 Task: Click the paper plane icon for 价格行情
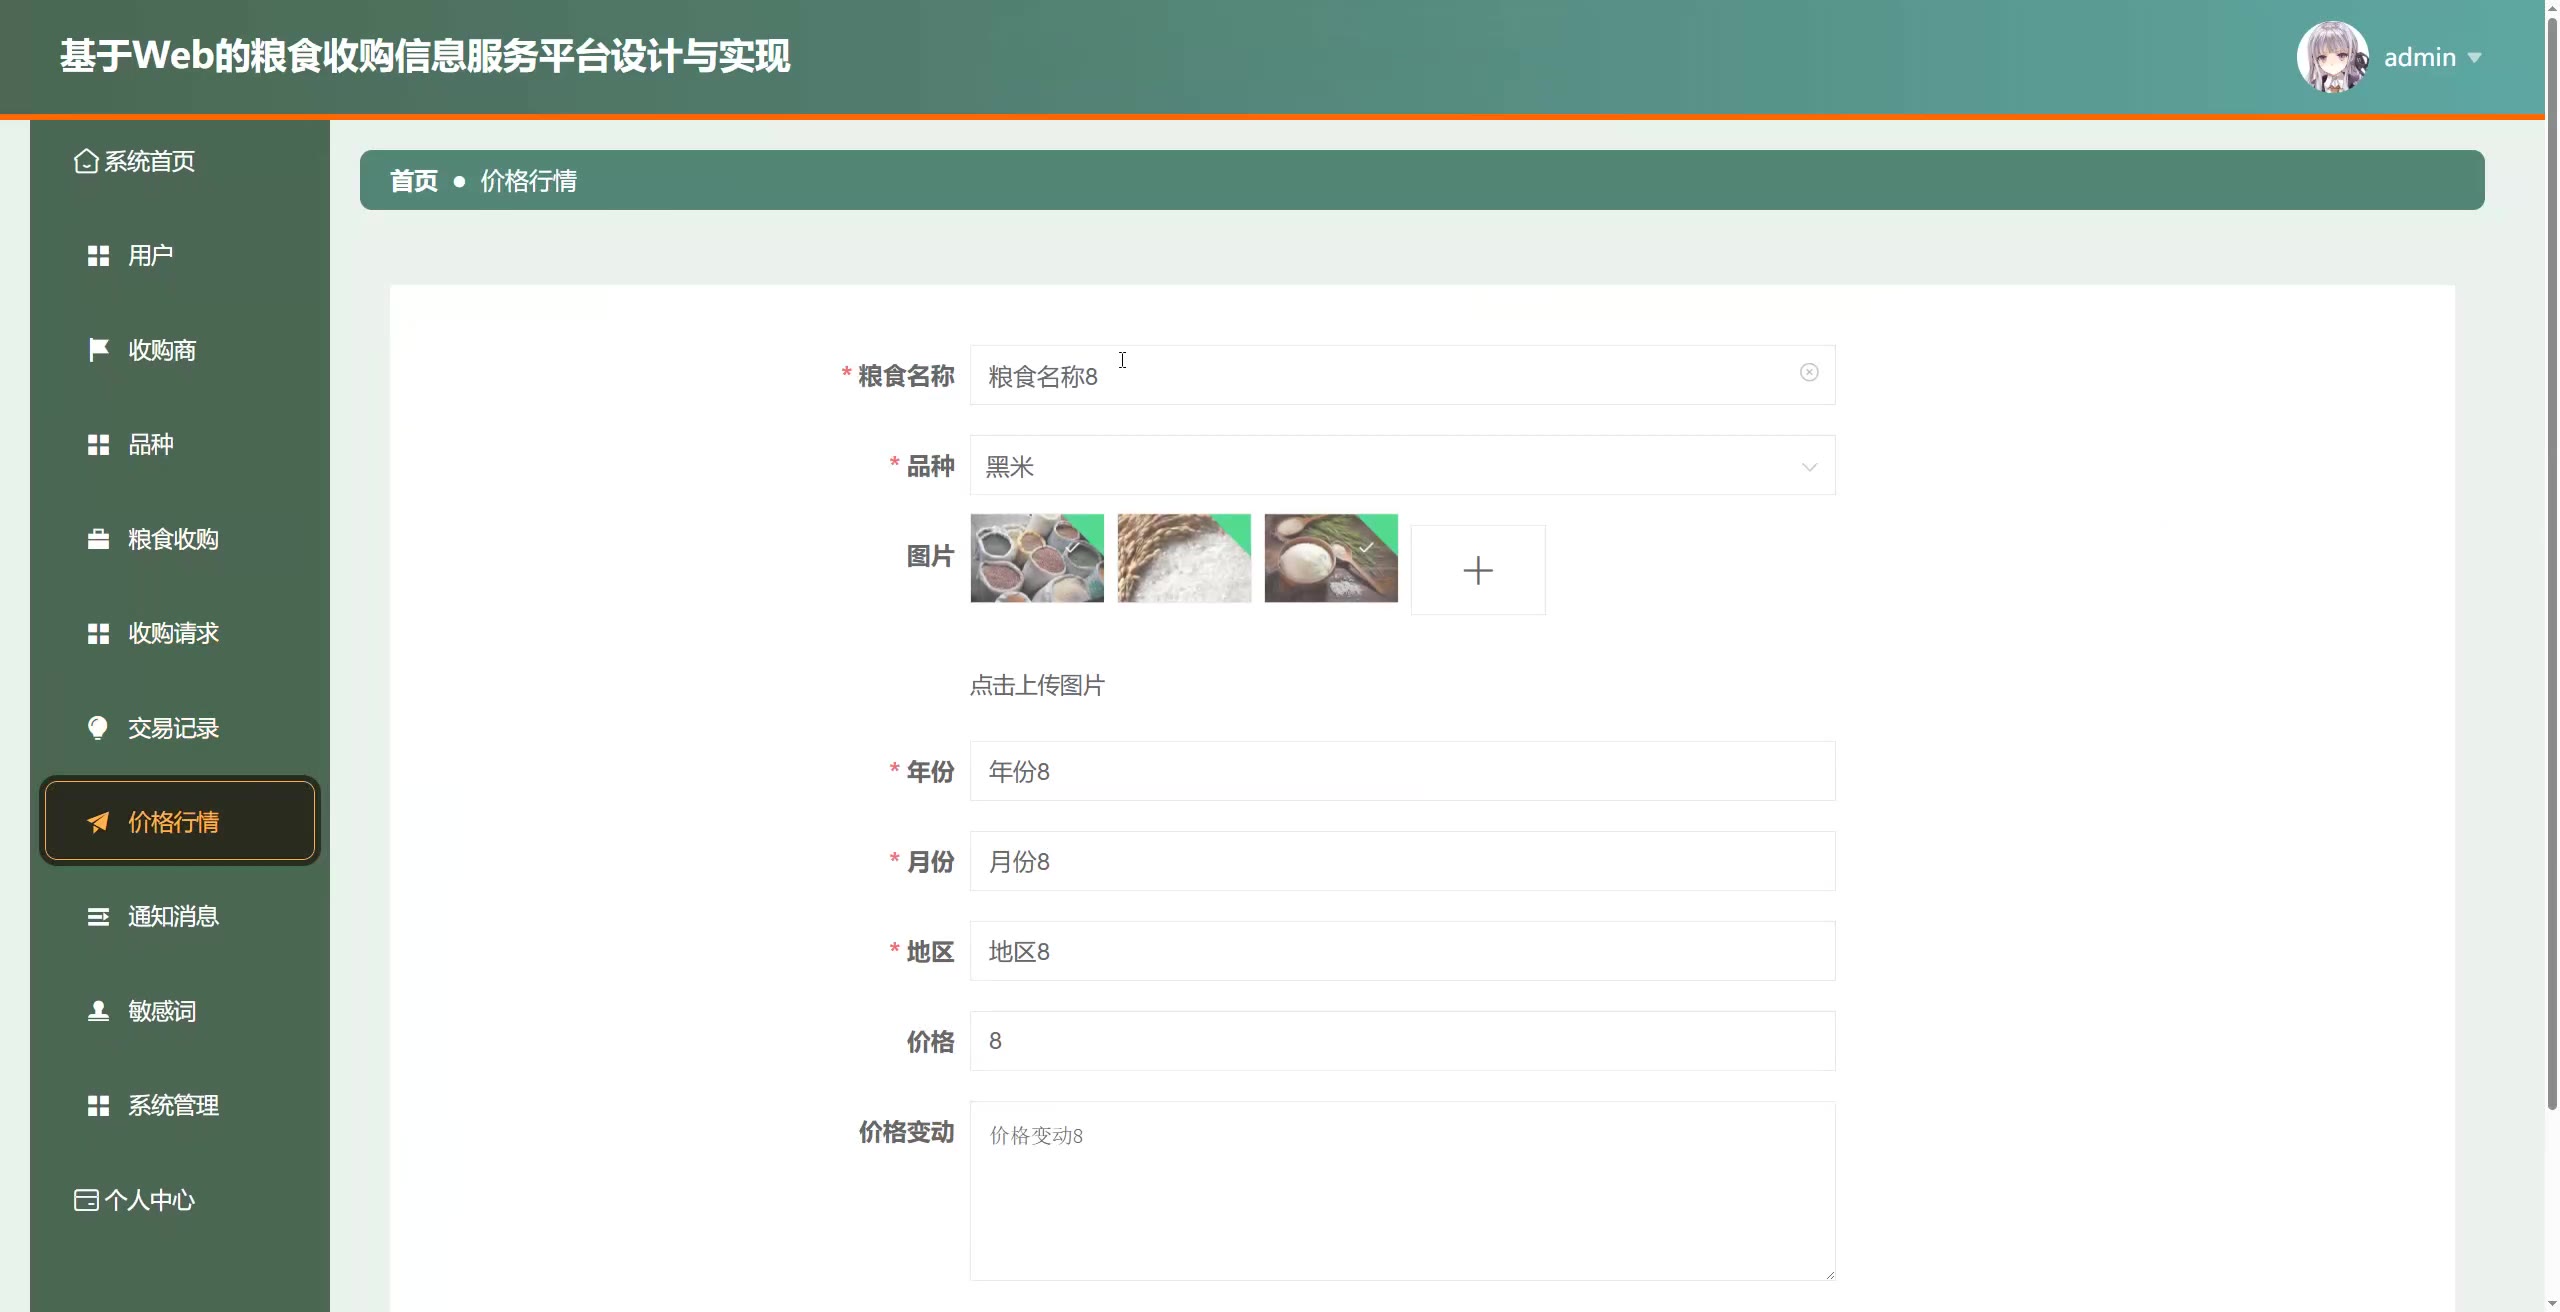click(98, 822)
